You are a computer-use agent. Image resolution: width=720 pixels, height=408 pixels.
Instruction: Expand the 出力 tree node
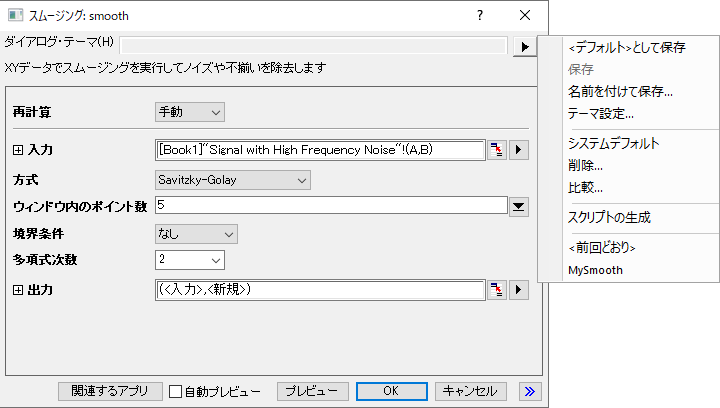18,290
